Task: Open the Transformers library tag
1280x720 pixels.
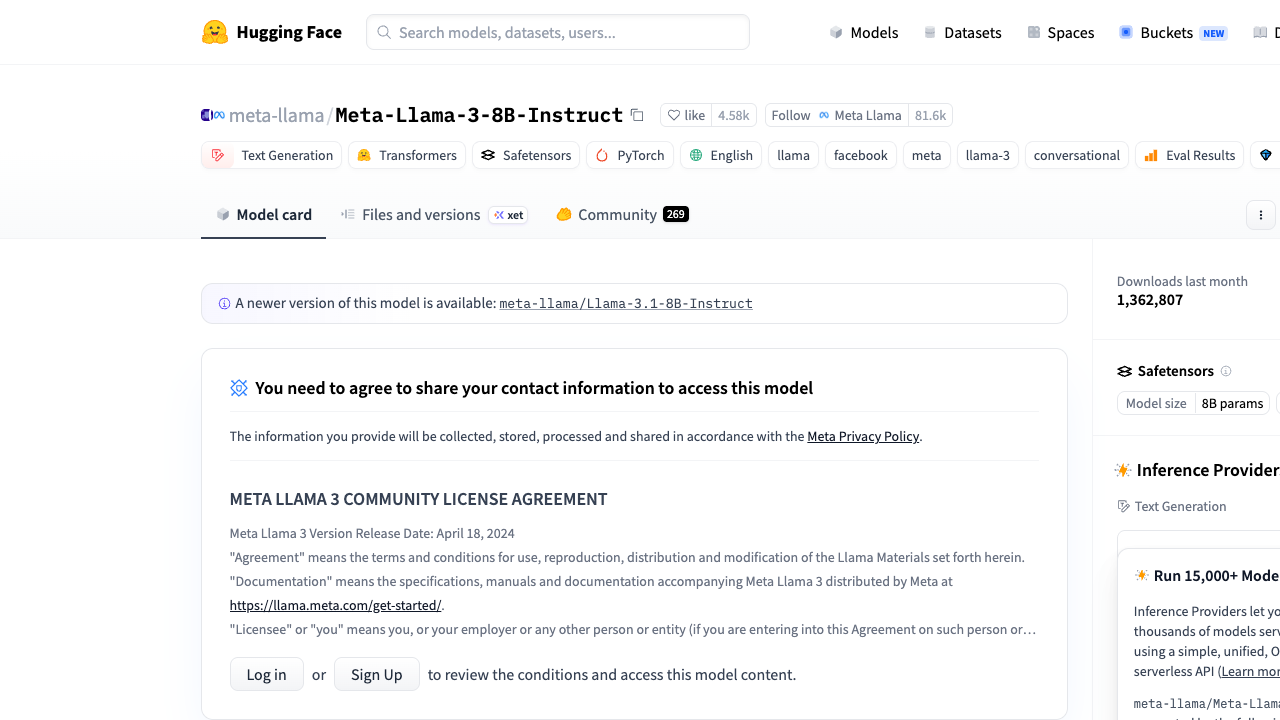Action: pos(407,155)
